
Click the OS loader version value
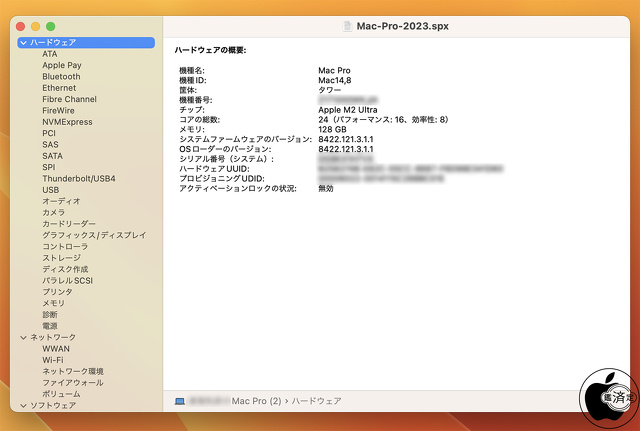[346, 149]
